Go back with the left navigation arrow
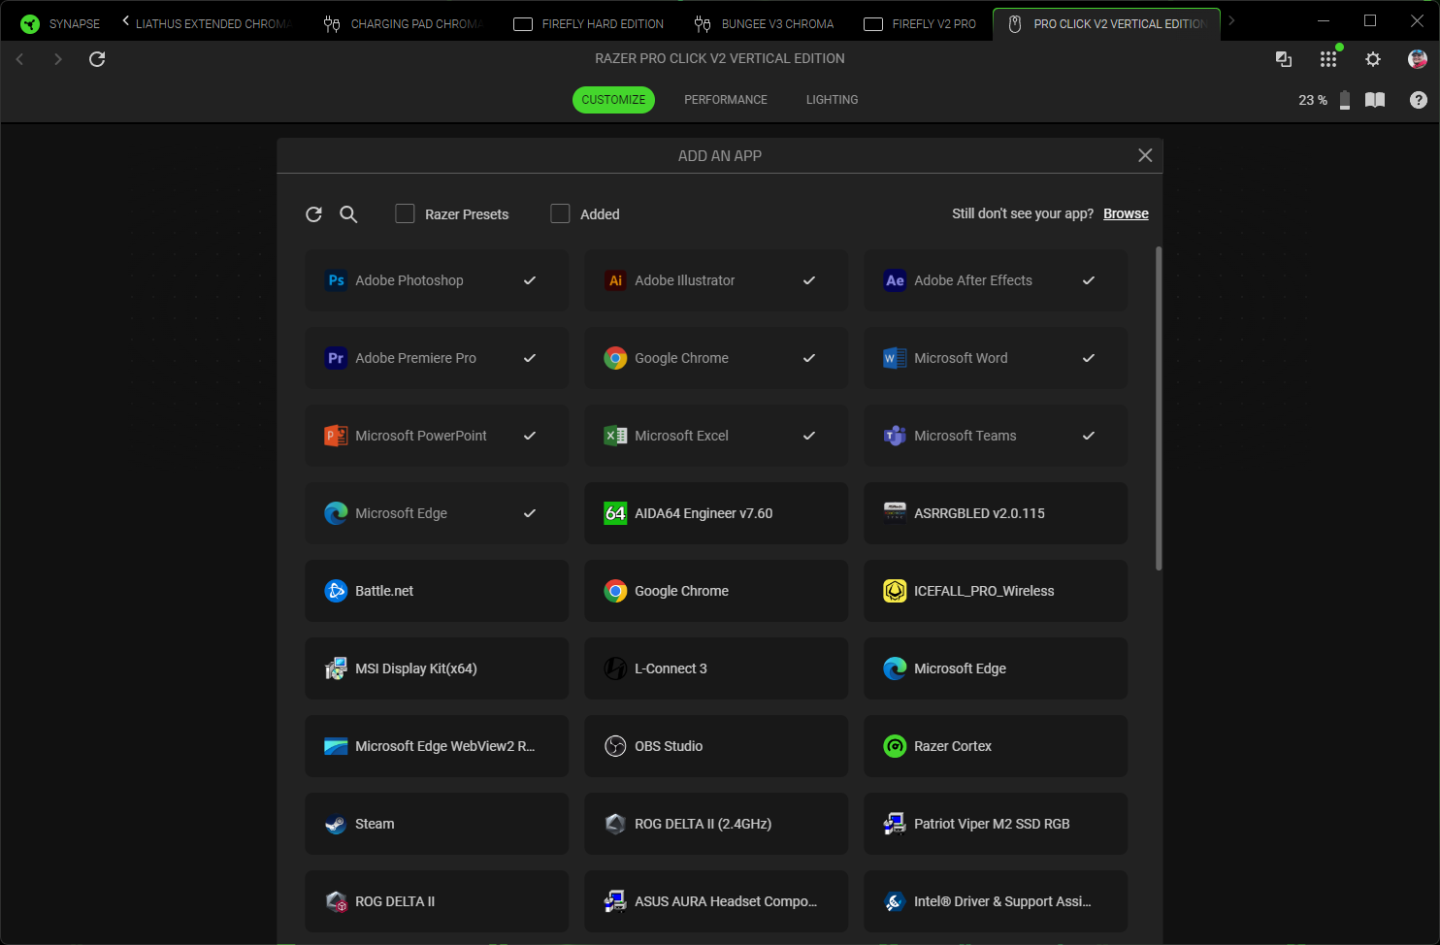This screenshot has width=1440, height=945. [x=20, y=59]
